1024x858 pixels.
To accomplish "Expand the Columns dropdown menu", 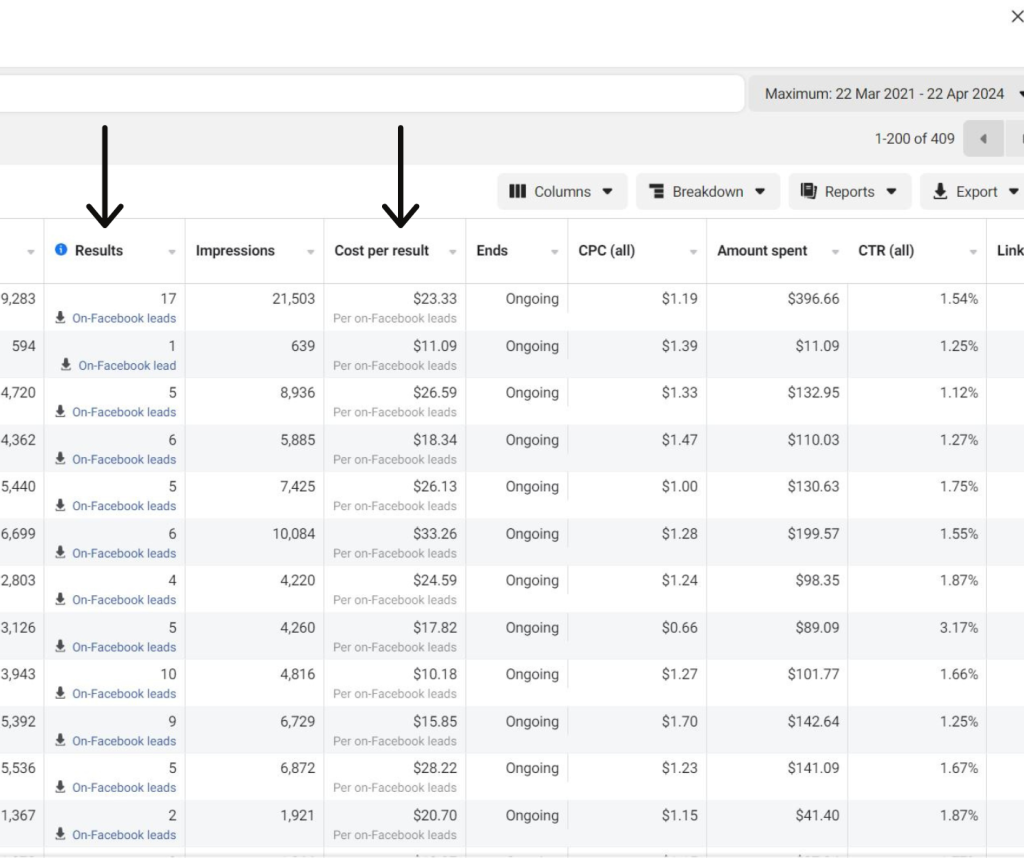I will click(x=607, y=192).
